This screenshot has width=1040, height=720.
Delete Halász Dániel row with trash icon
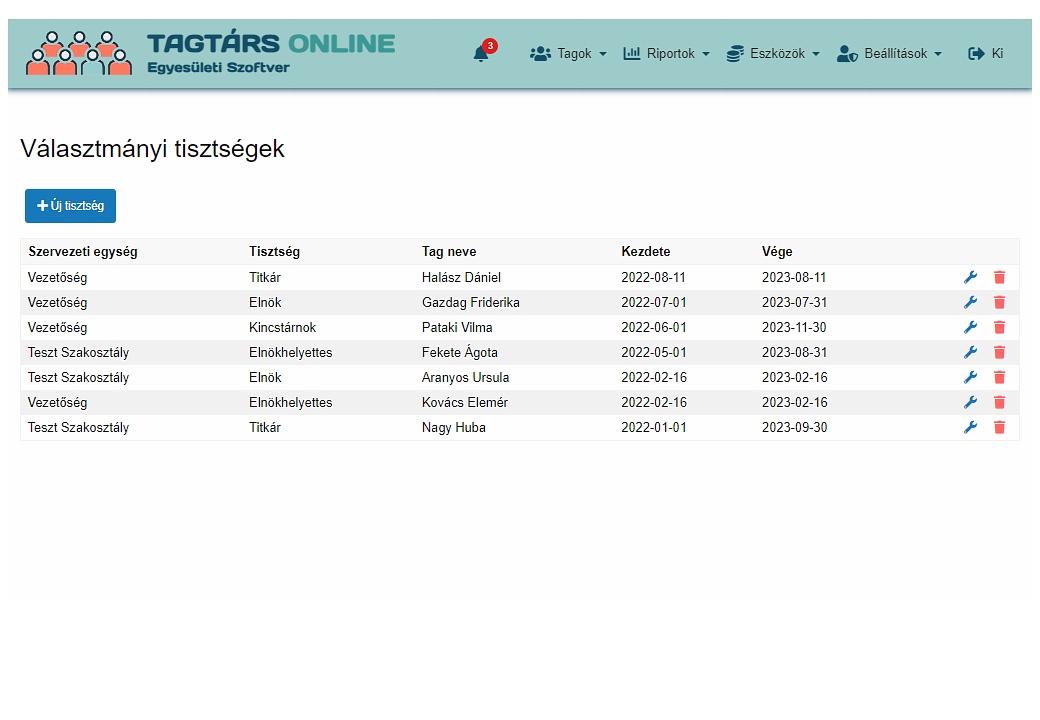tap(1000, 277)
